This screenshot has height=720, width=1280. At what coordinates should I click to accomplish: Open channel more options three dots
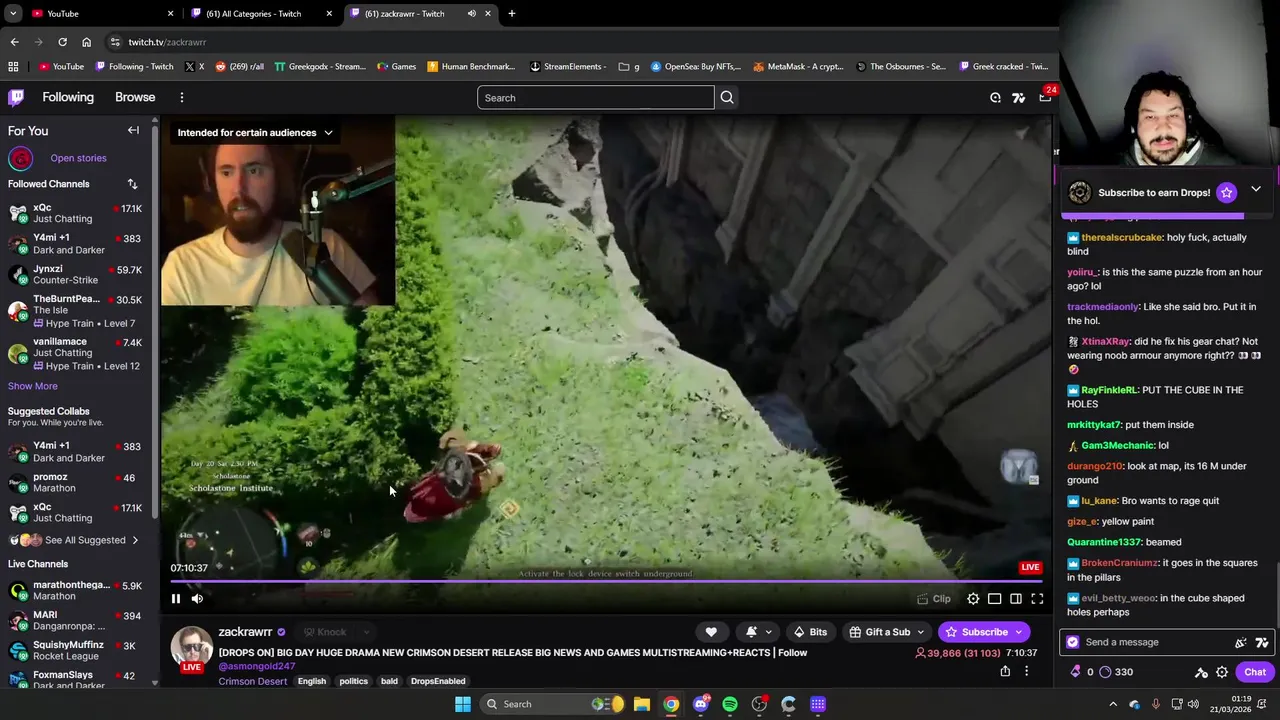tap(1026, 671)
